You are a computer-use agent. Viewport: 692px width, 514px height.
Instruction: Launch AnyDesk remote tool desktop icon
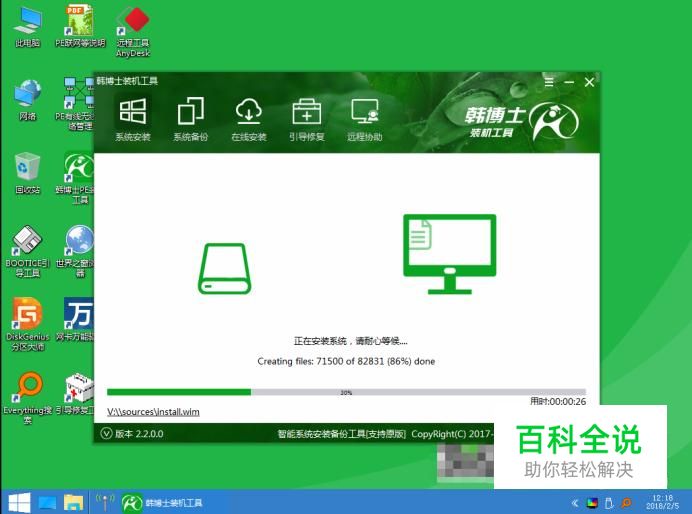tap(133, 32)
